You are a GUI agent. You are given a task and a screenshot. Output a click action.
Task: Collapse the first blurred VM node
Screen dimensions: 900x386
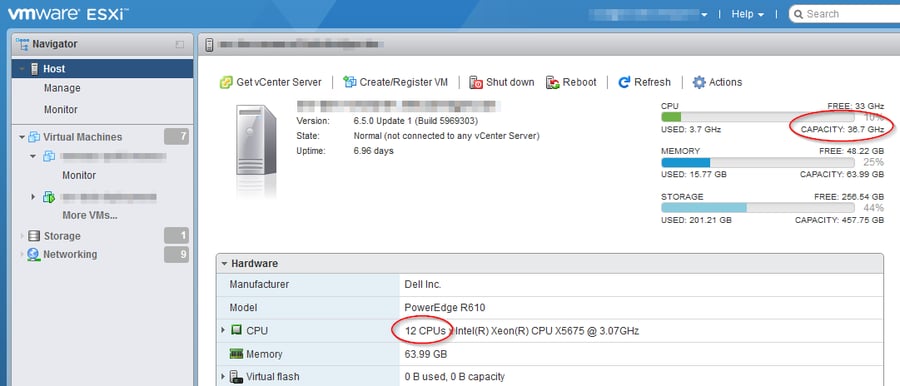33,156
